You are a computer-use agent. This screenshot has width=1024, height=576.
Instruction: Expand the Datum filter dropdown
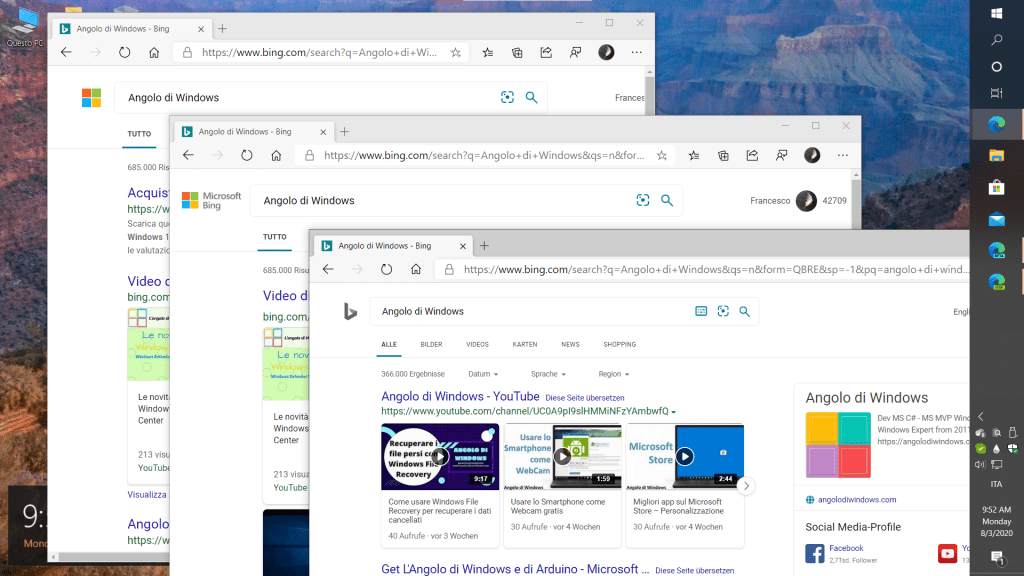click(482, 374)
